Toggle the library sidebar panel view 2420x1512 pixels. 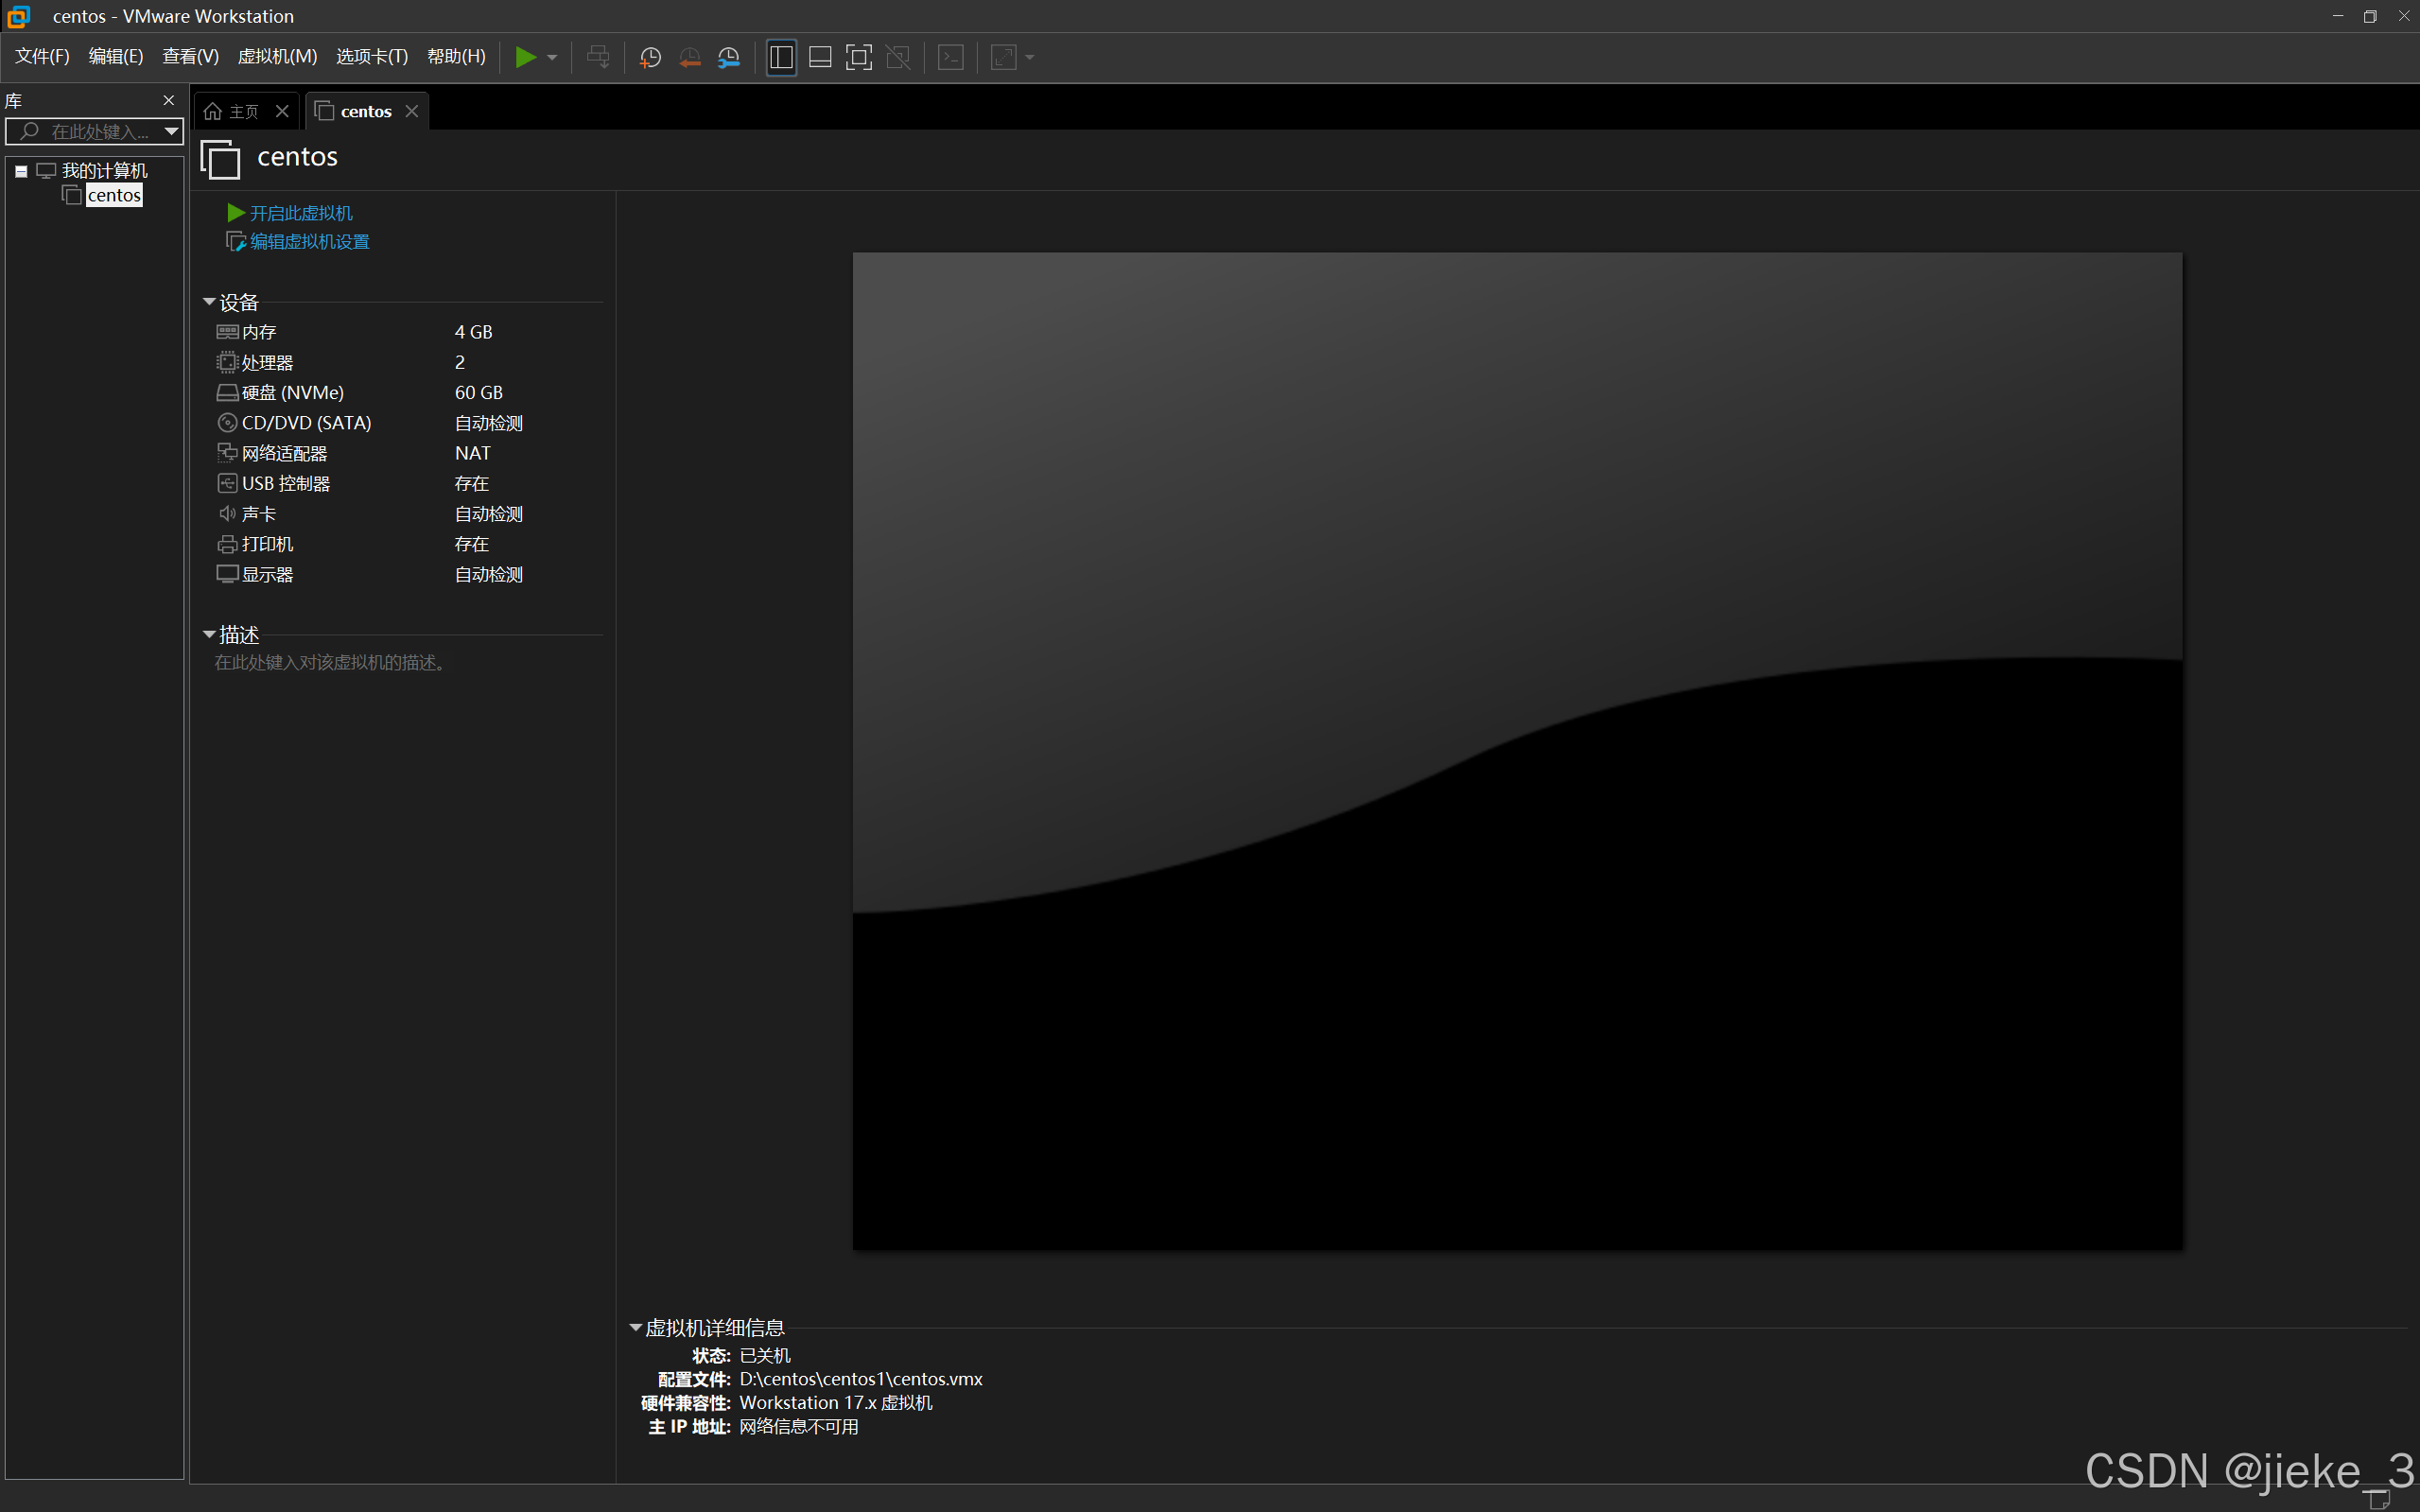tap(781, 57)
